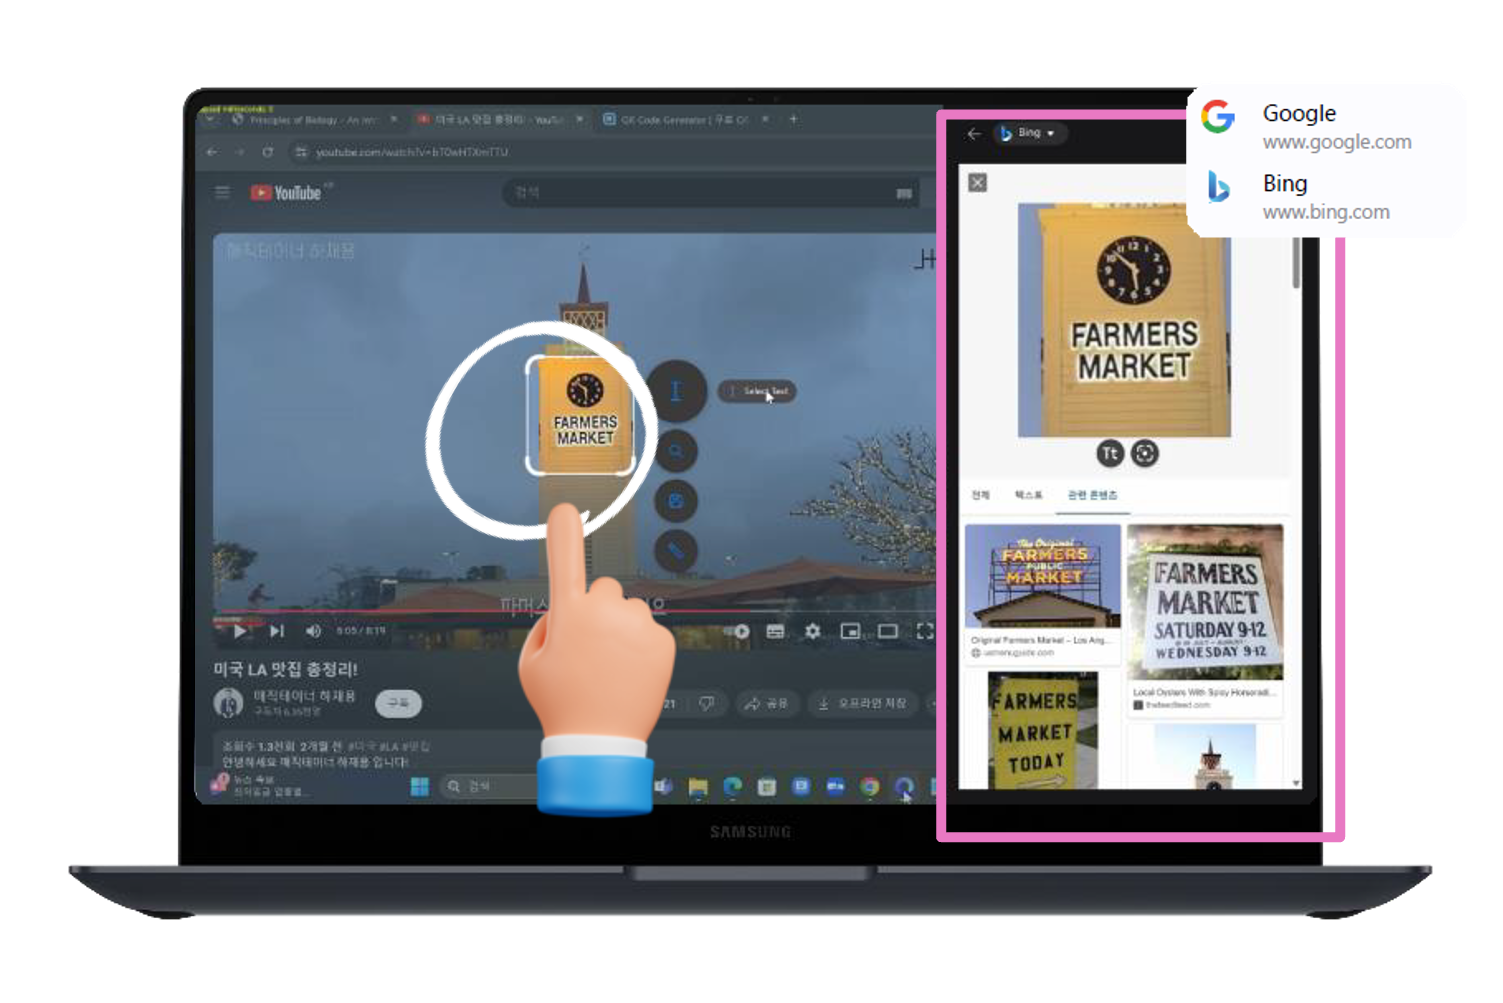Mute the video volume
The height and width of the screenshot is (1003, 1503).
click(x=313, y=631)
